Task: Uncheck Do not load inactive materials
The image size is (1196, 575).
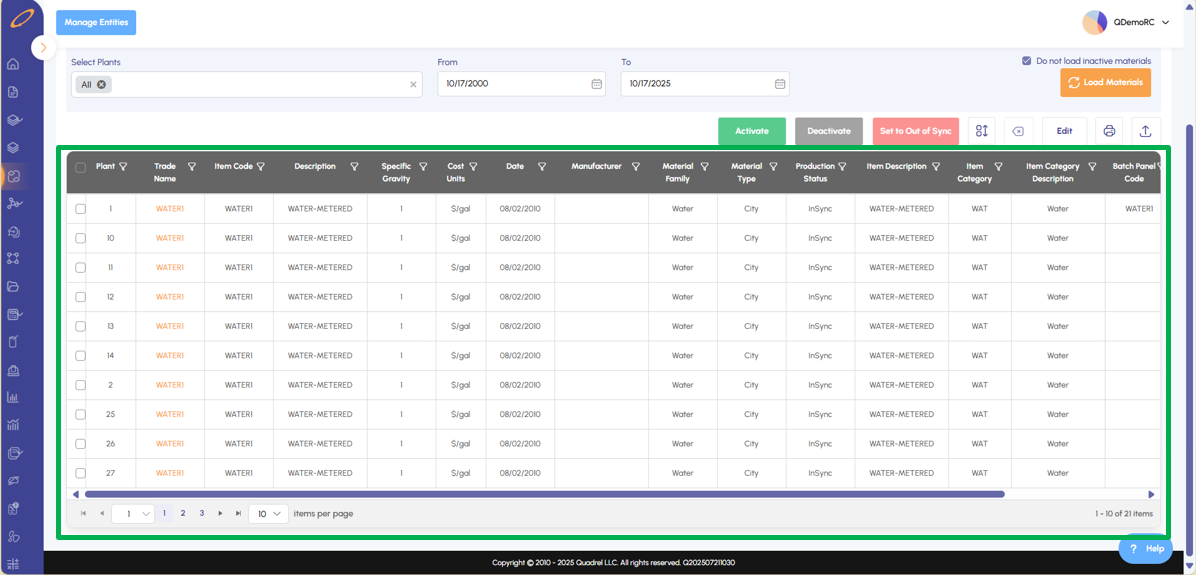Action: (x=1026, y=61)
